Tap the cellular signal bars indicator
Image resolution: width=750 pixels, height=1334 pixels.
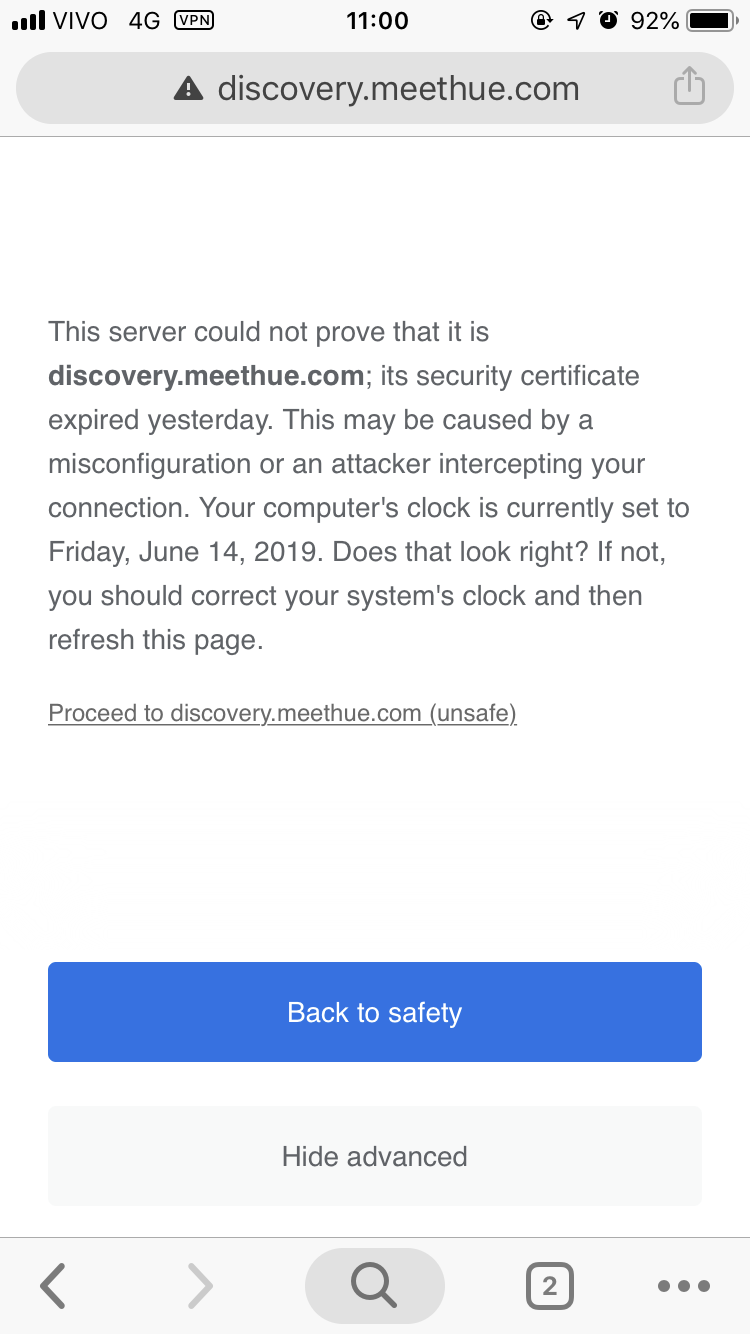31,19
